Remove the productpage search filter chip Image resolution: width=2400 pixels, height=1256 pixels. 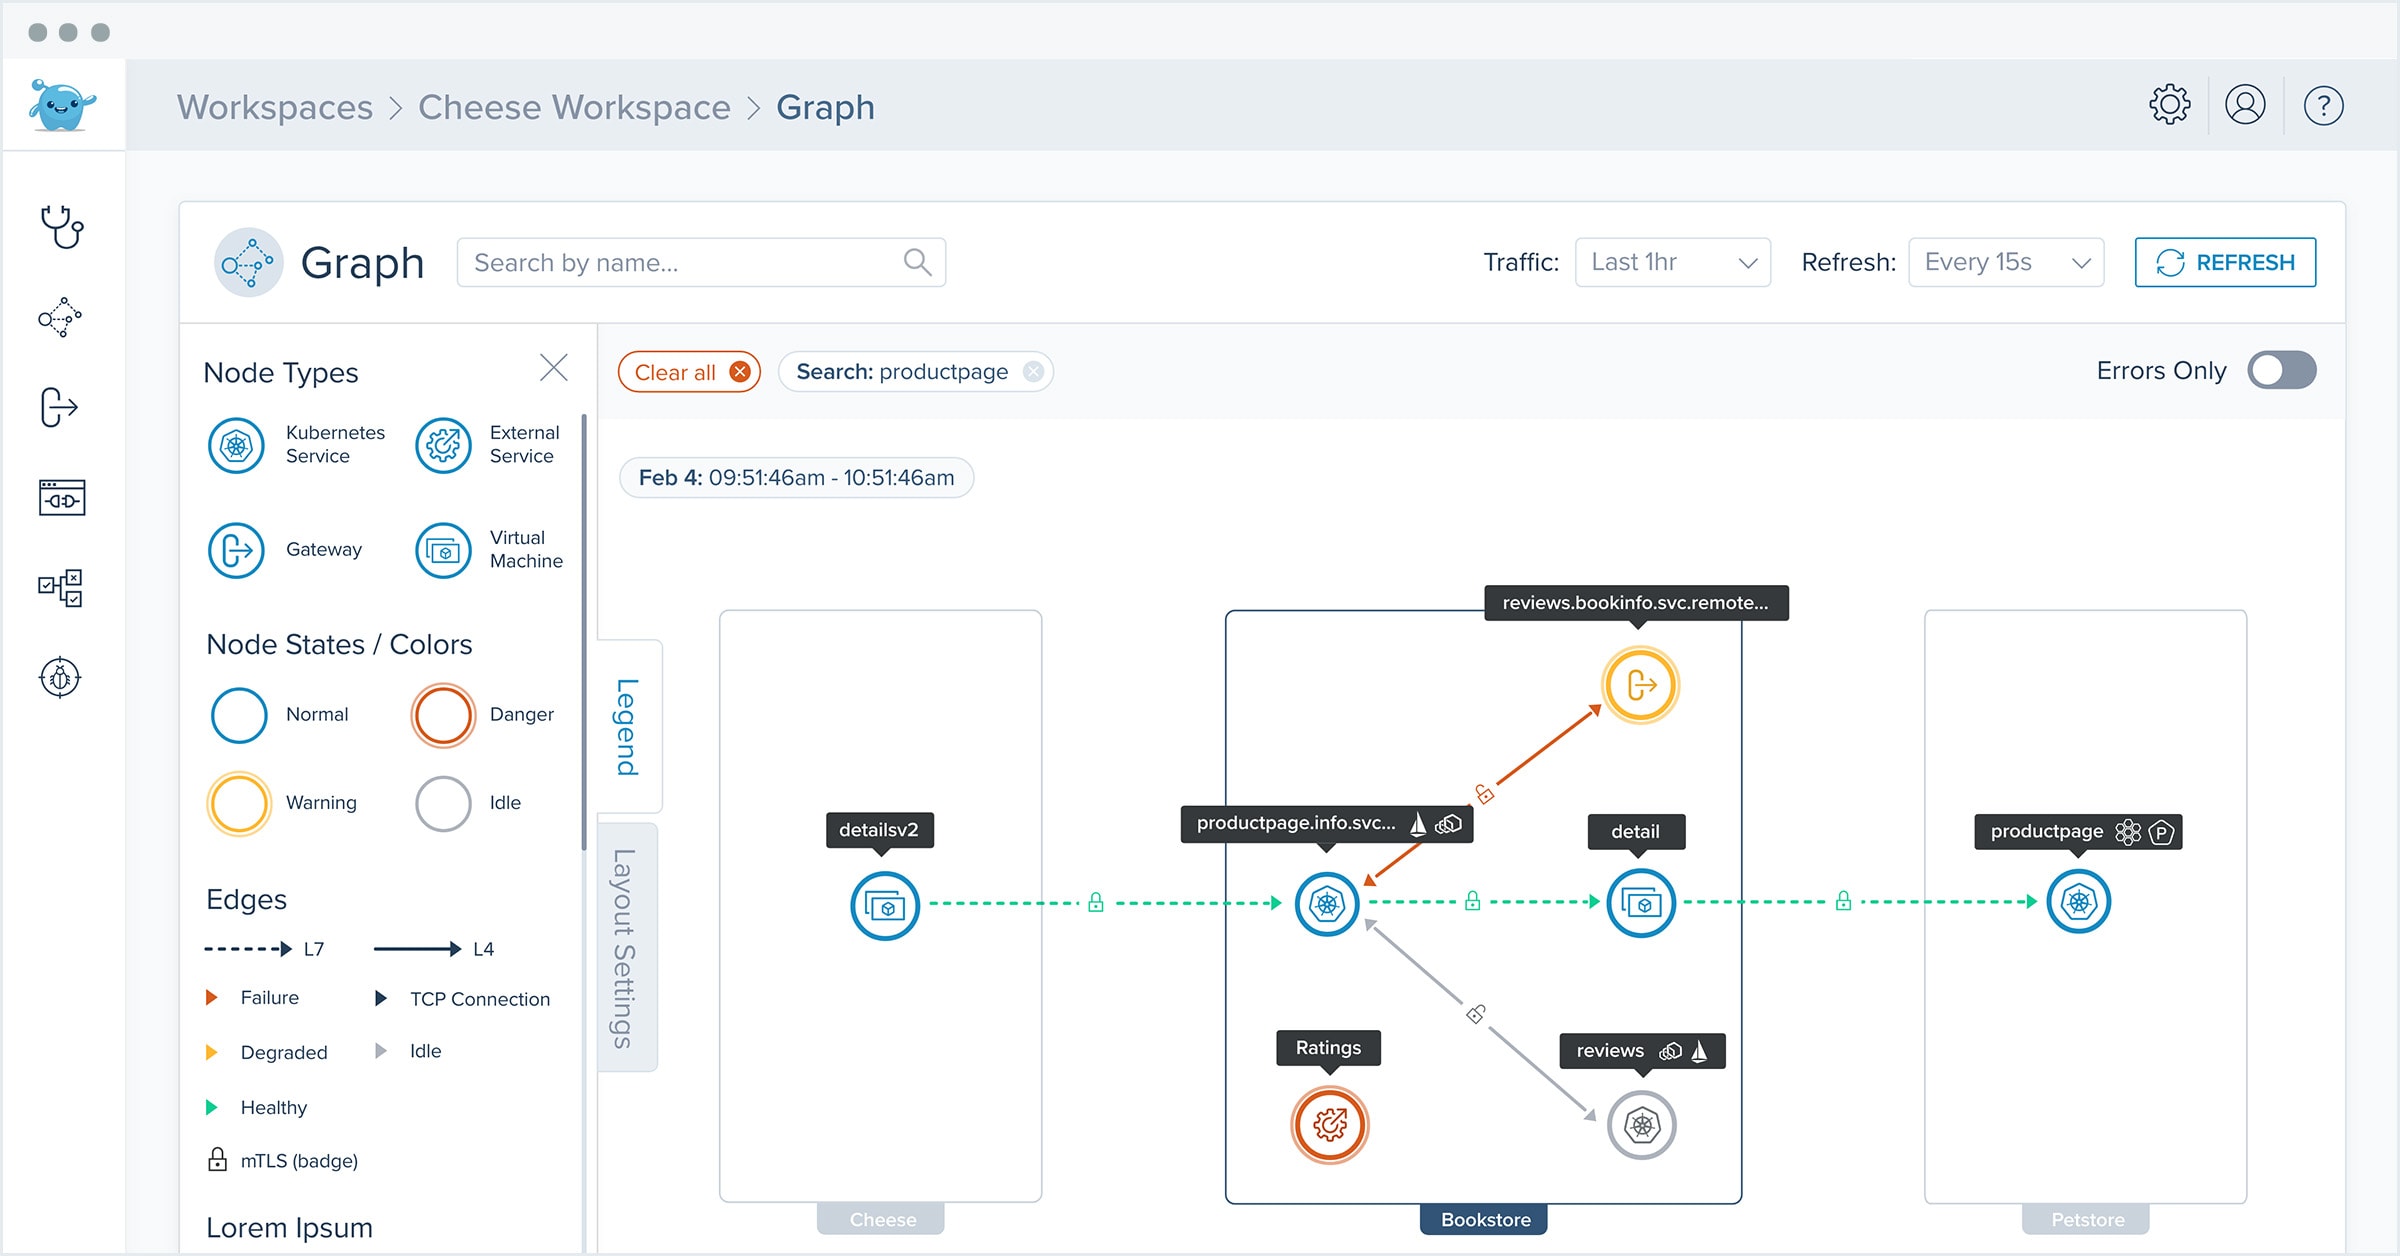1034,372
